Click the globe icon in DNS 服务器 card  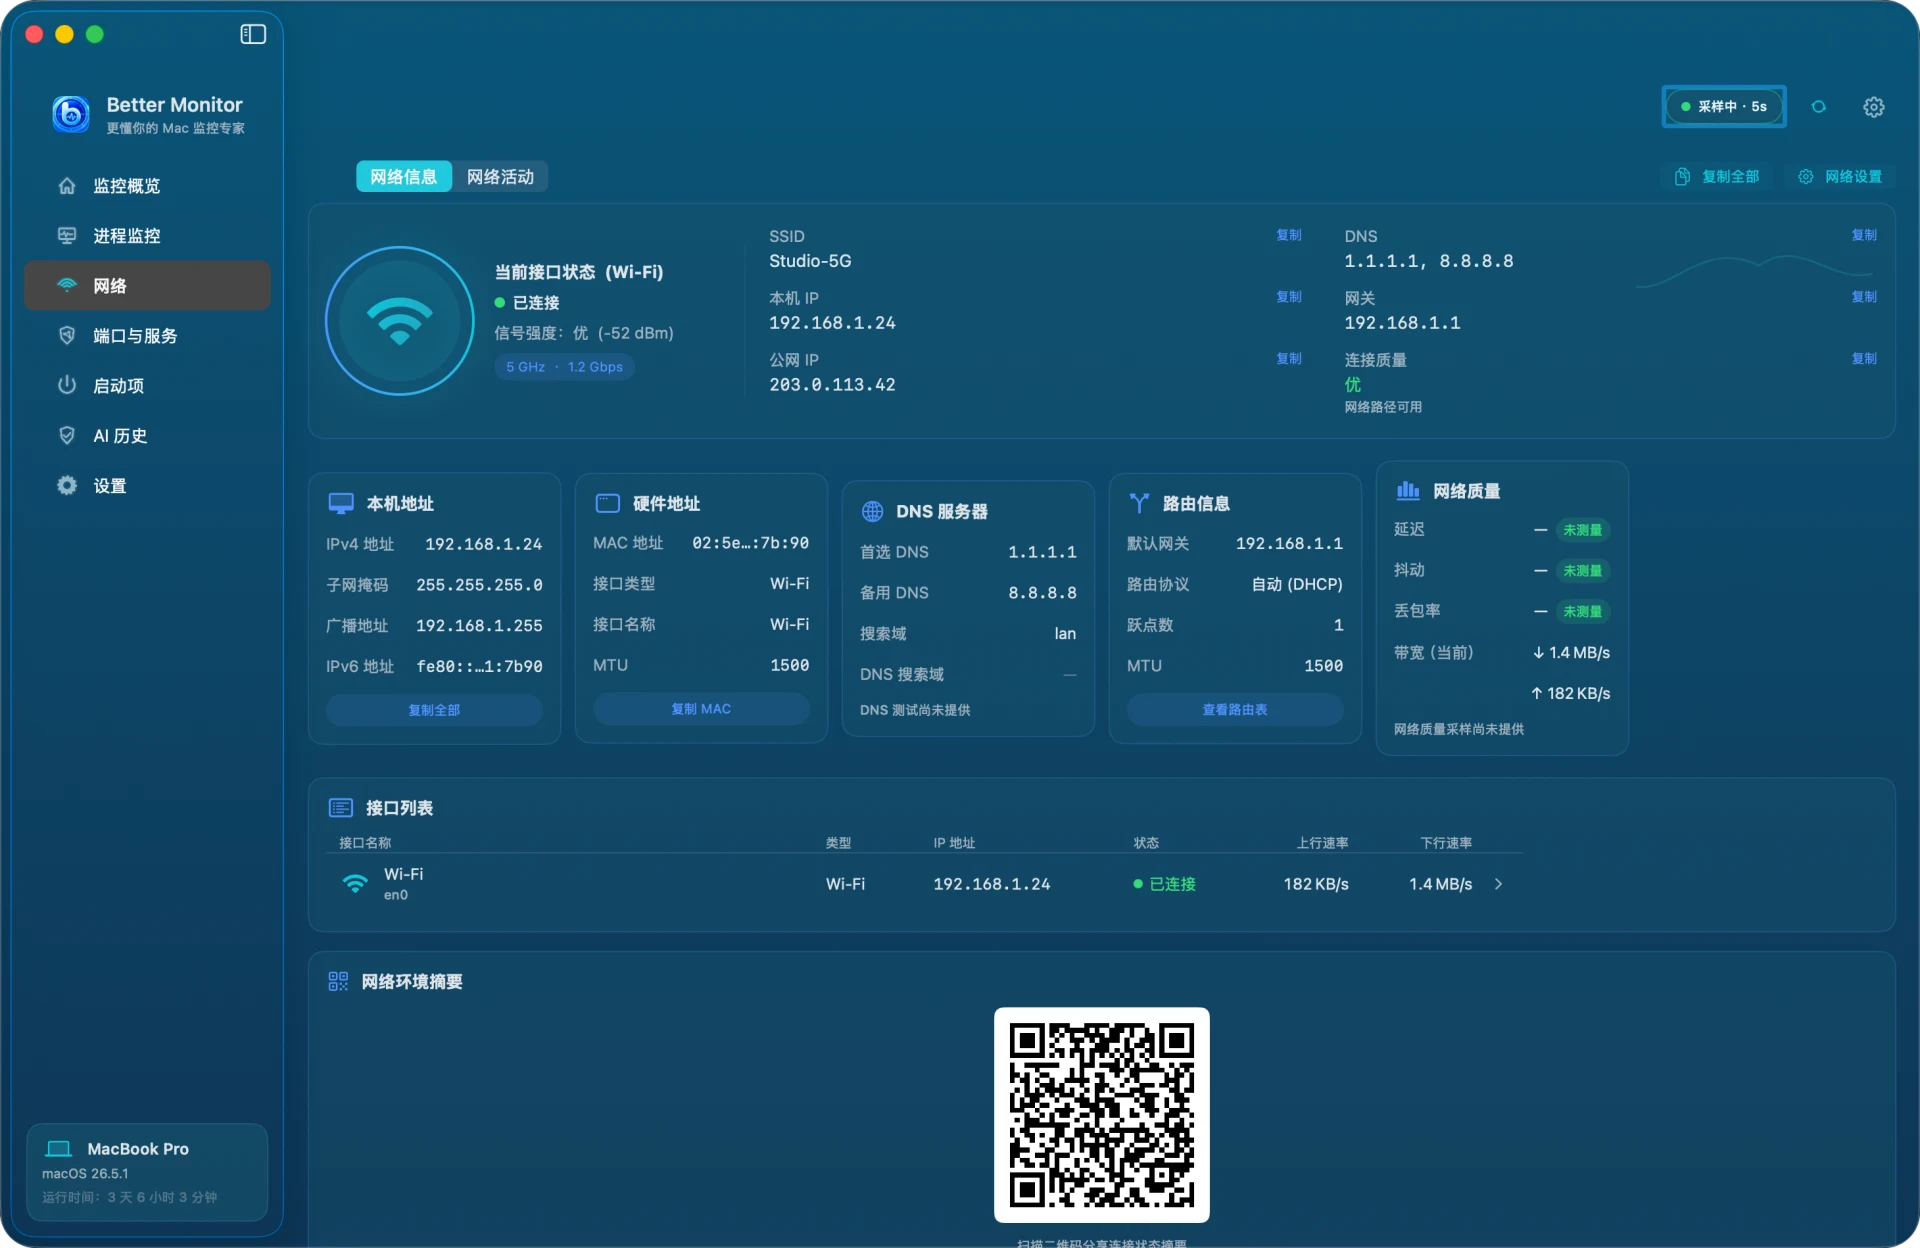(x=873, y=511)
